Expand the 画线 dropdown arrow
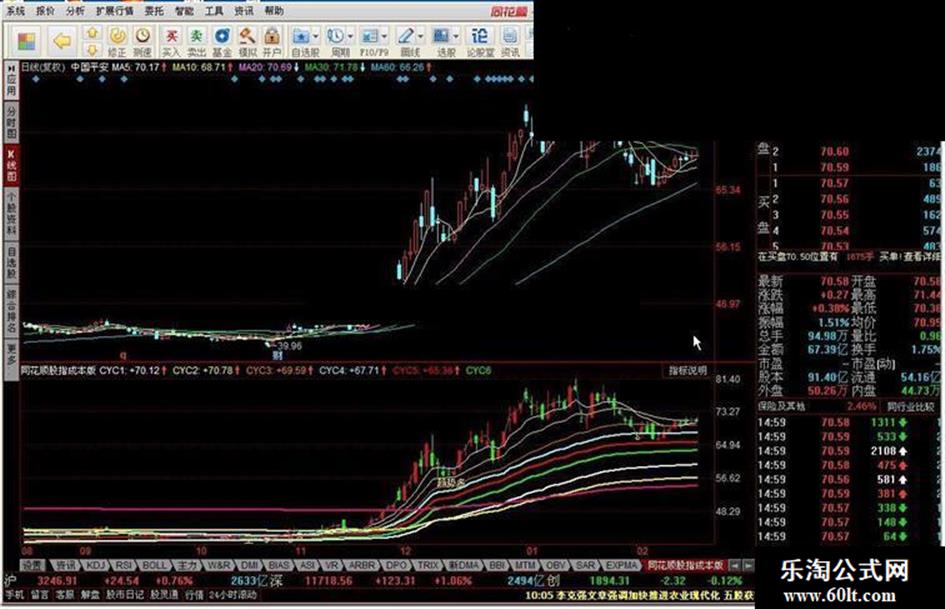Screen dimensions: 945x609 pyautogui.click(x=421, y=37)
